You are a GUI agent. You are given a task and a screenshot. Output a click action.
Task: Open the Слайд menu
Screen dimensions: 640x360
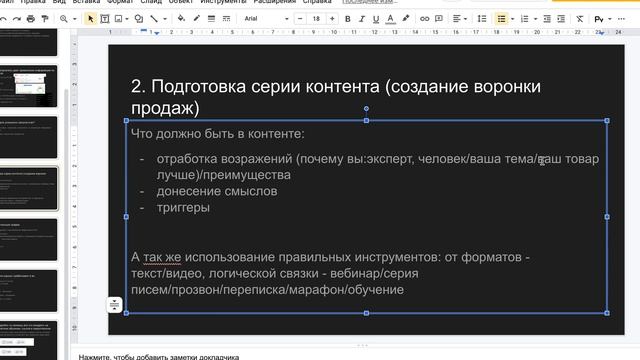click(151, 2)
